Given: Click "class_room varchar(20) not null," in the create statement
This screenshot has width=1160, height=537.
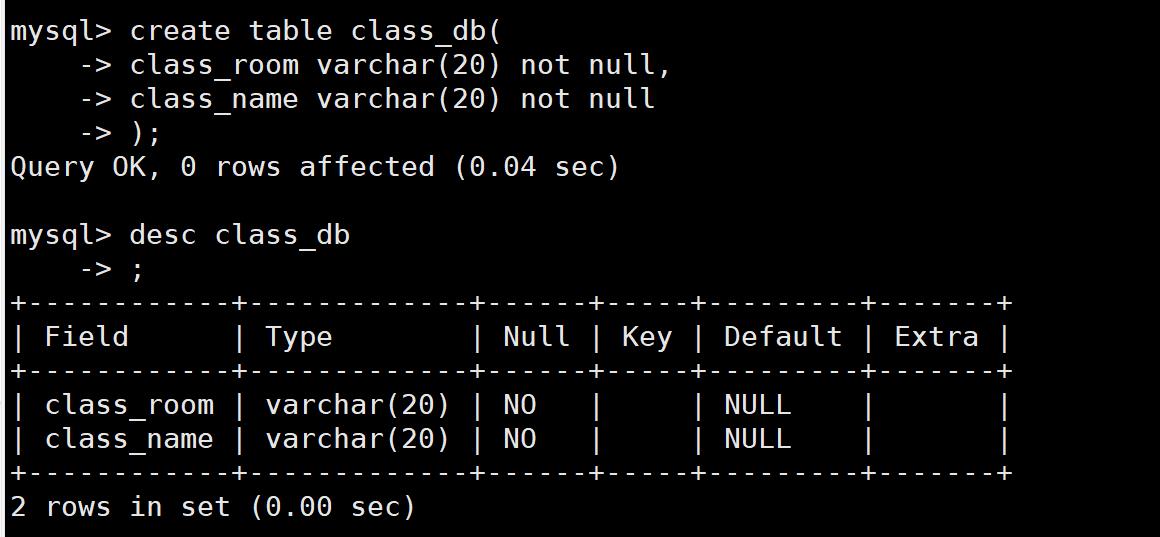Looking at the screenshot, I should click(x=400, y=65).
